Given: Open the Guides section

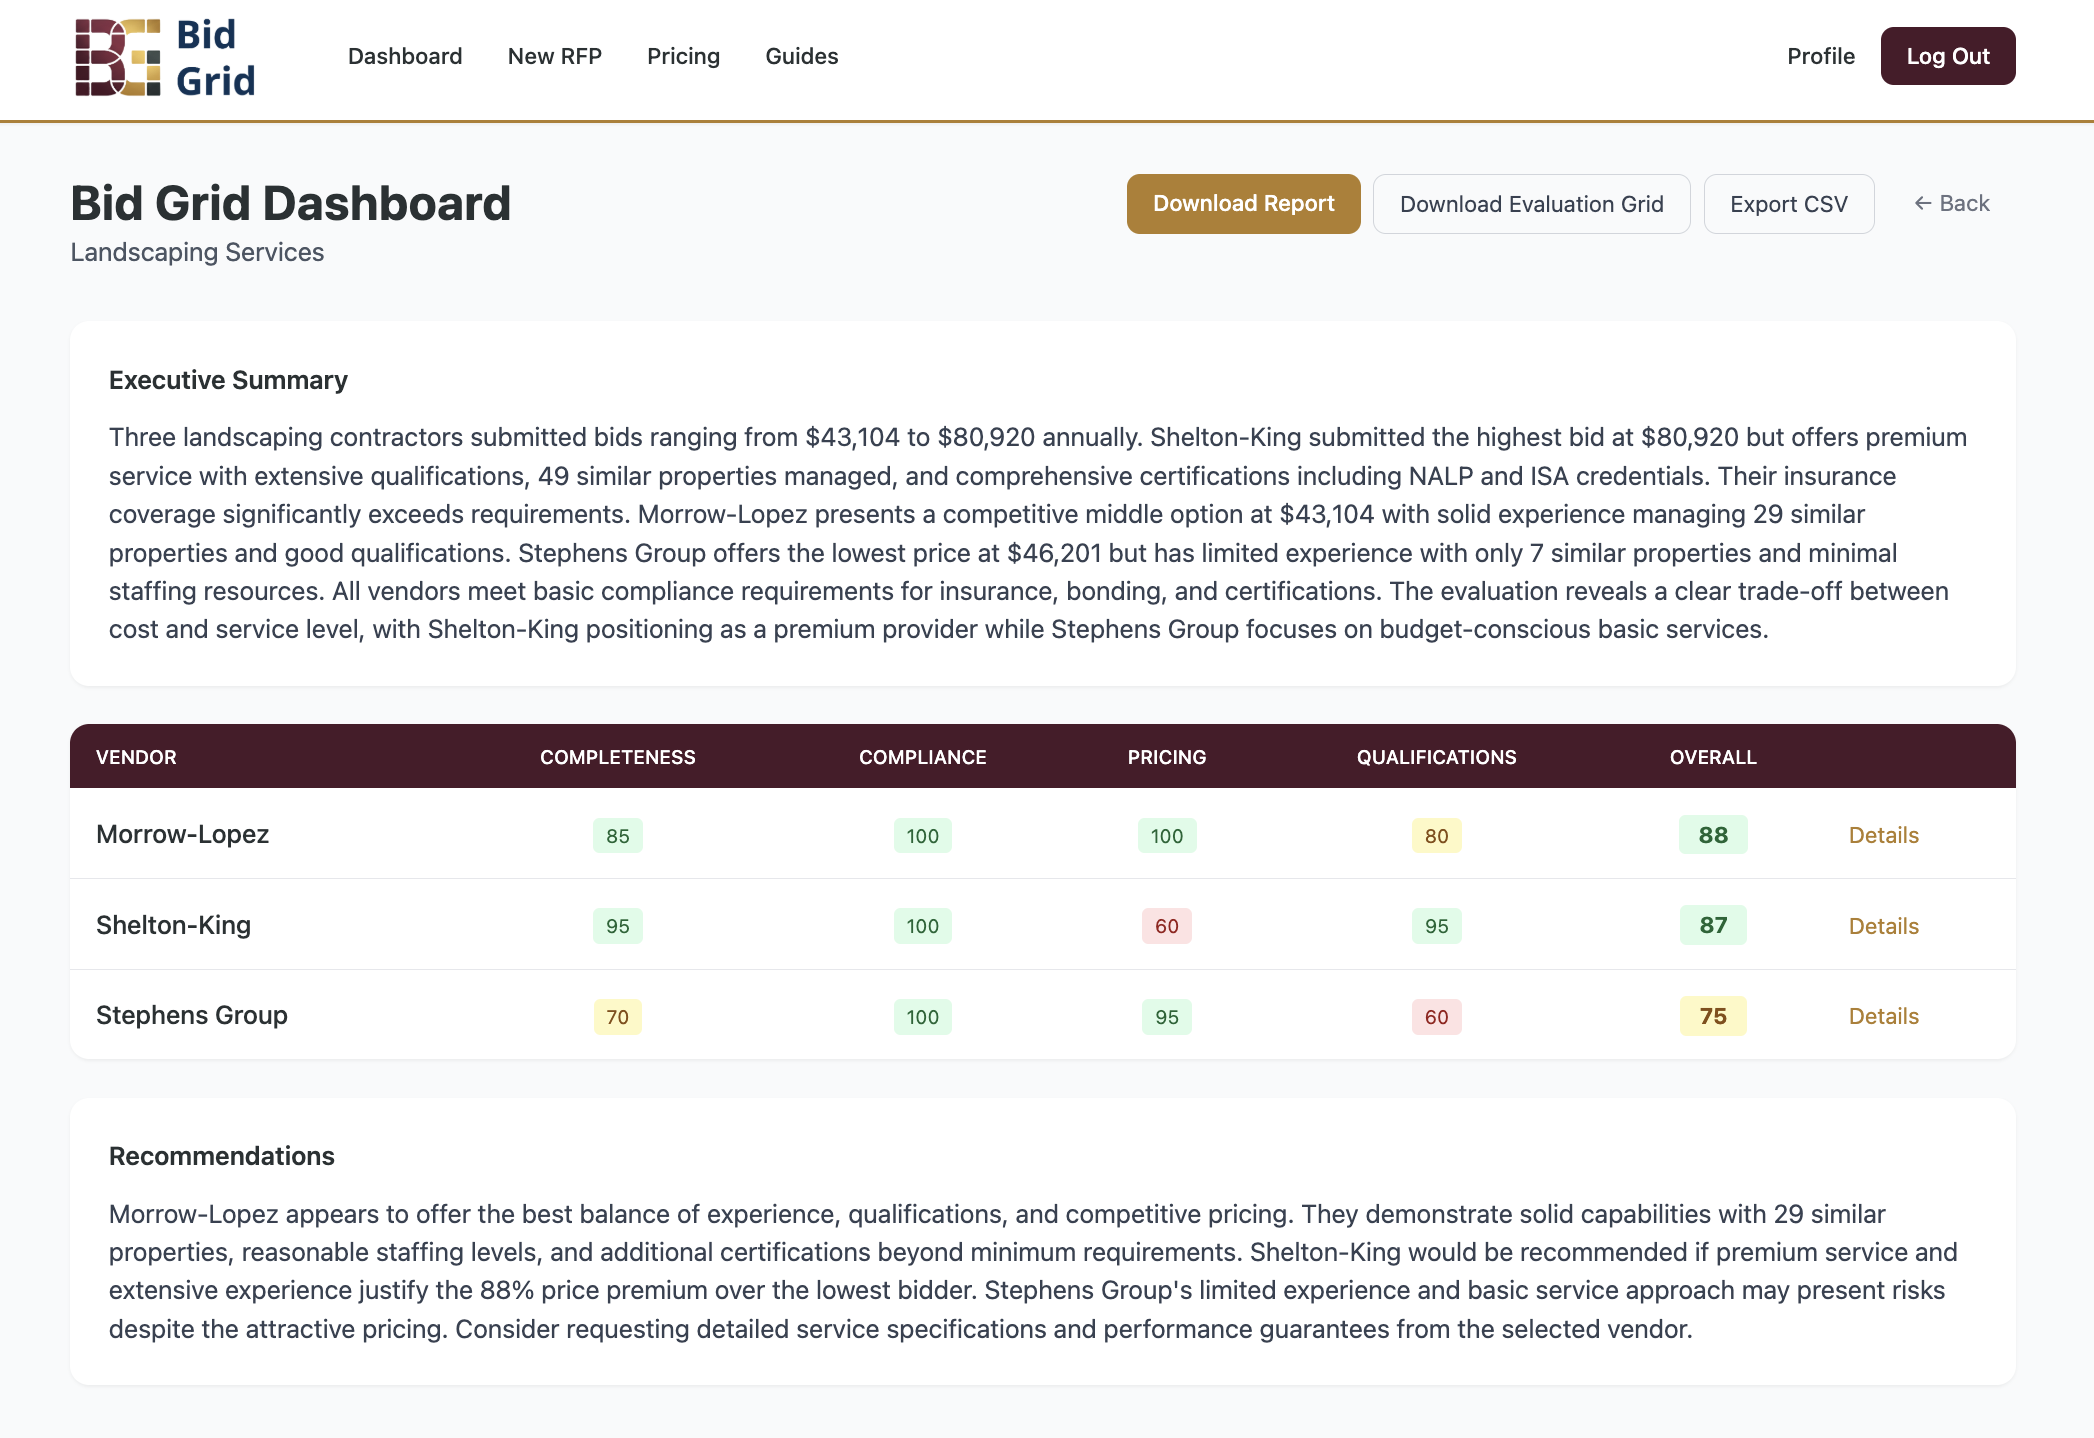Looking at the screenshot, I should pos(801,56).
